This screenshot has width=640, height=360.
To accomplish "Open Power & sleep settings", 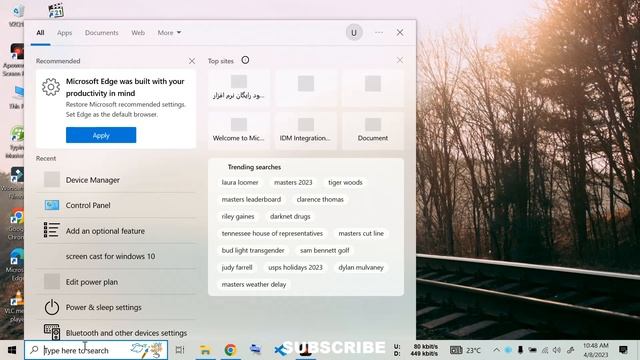I will tap(116, 307).
